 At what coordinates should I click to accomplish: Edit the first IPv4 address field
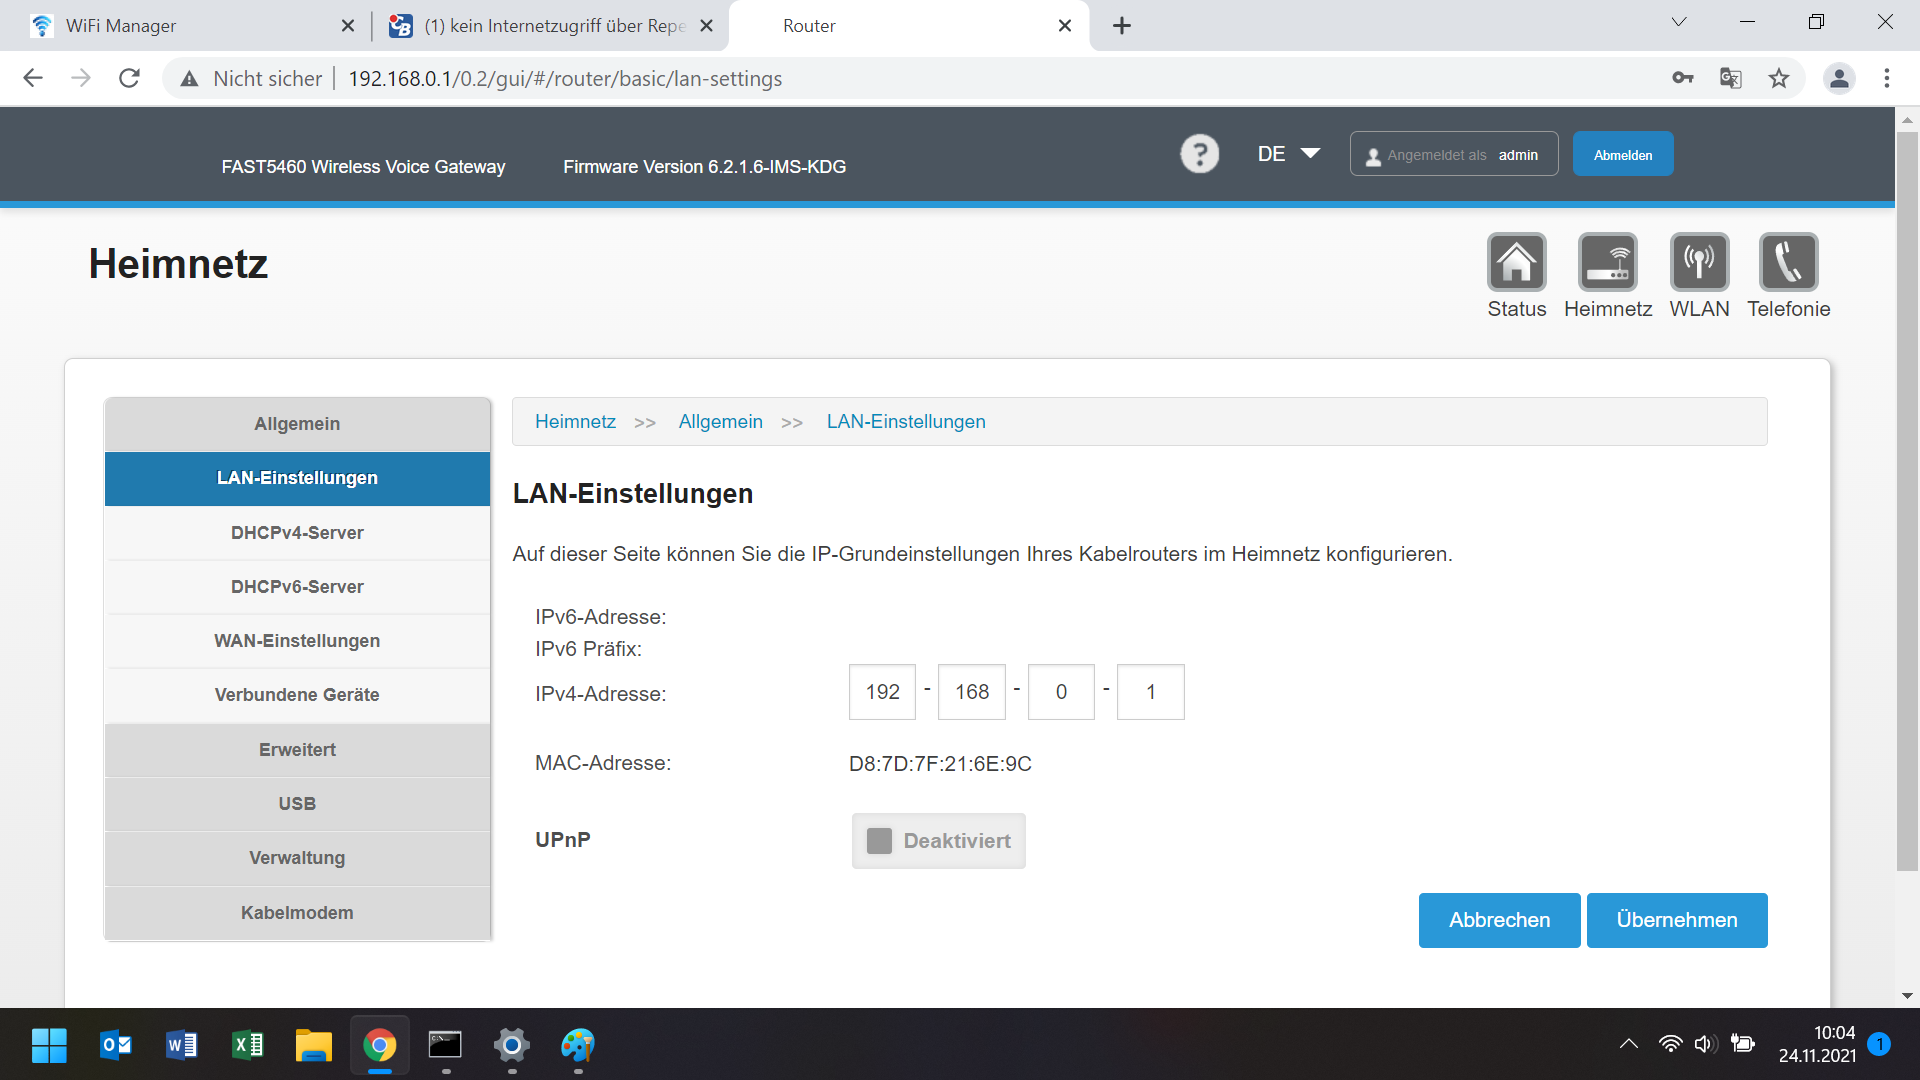click(881, 691)
